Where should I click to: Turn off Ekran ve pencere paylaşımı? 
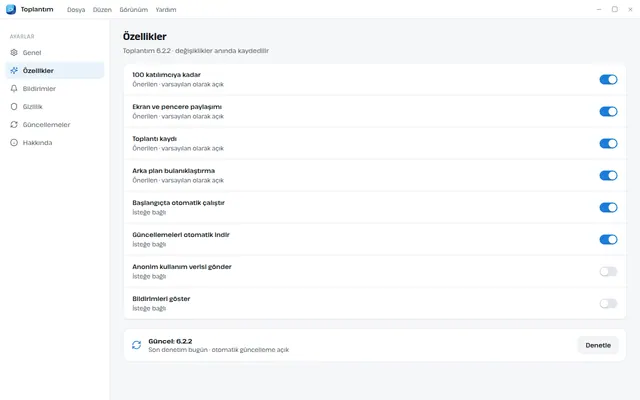click(608, 111)
